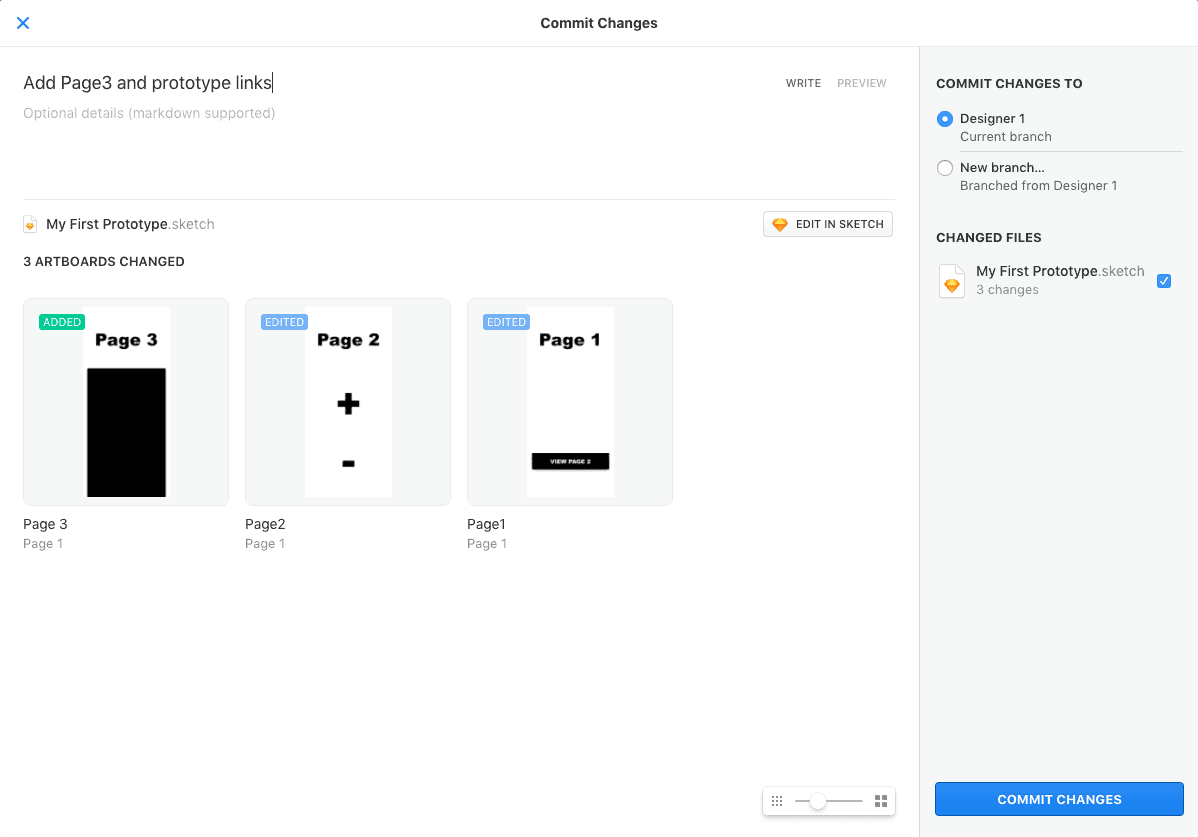Click the blue X icon to dismiss commit dialog

pyautogui.click(x=22, y=22)
